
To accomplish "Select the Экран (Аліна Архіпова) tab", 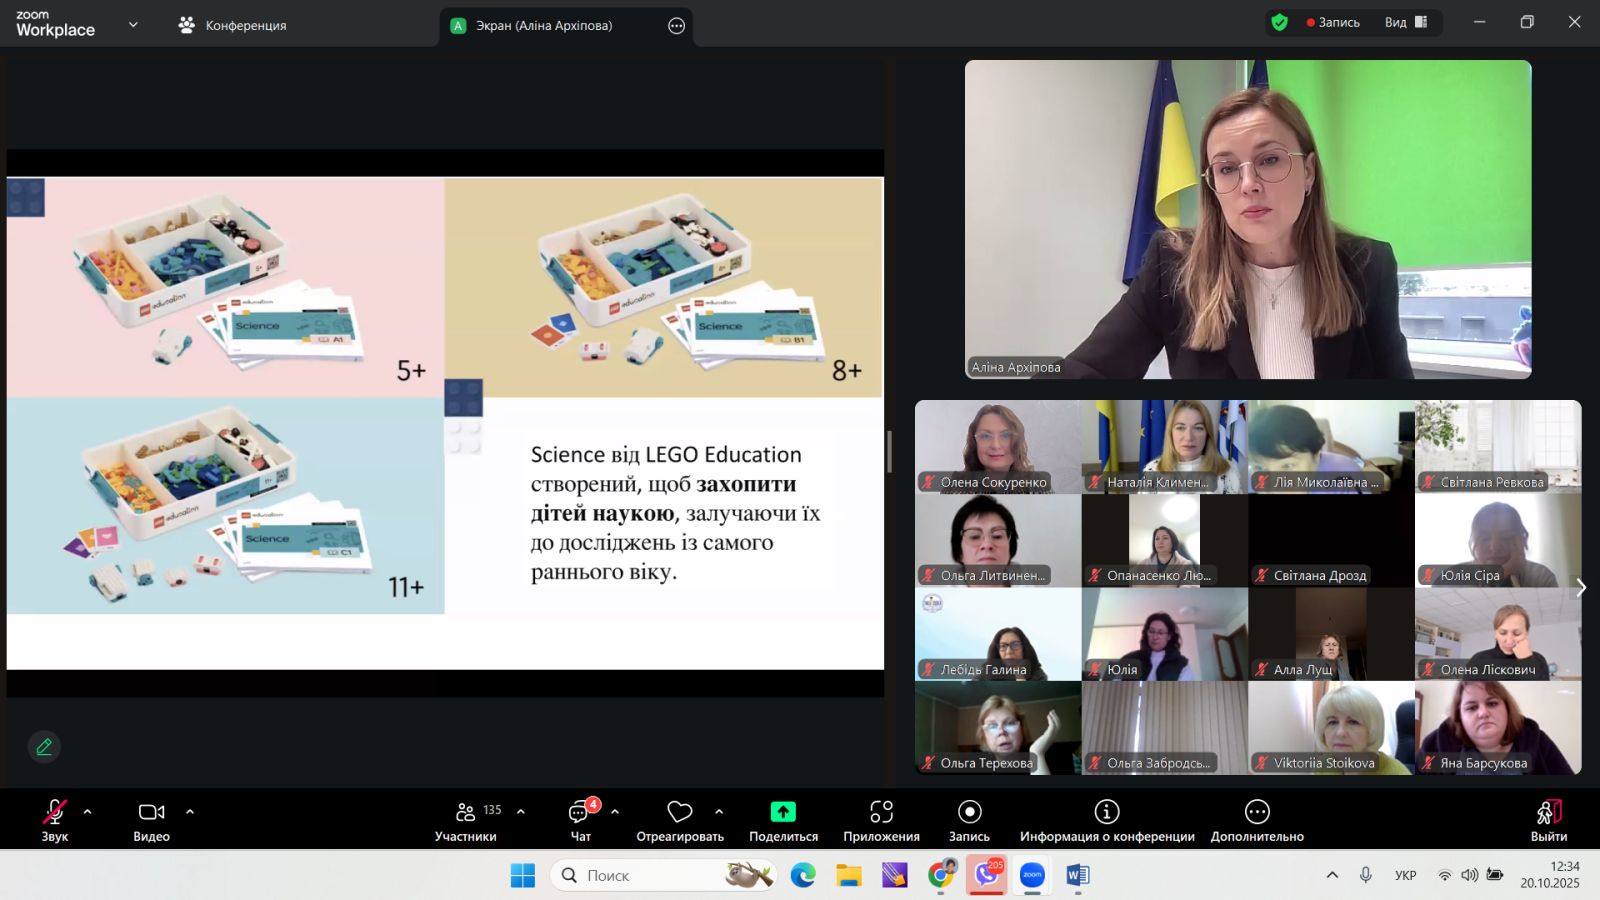I will point(543,26).
